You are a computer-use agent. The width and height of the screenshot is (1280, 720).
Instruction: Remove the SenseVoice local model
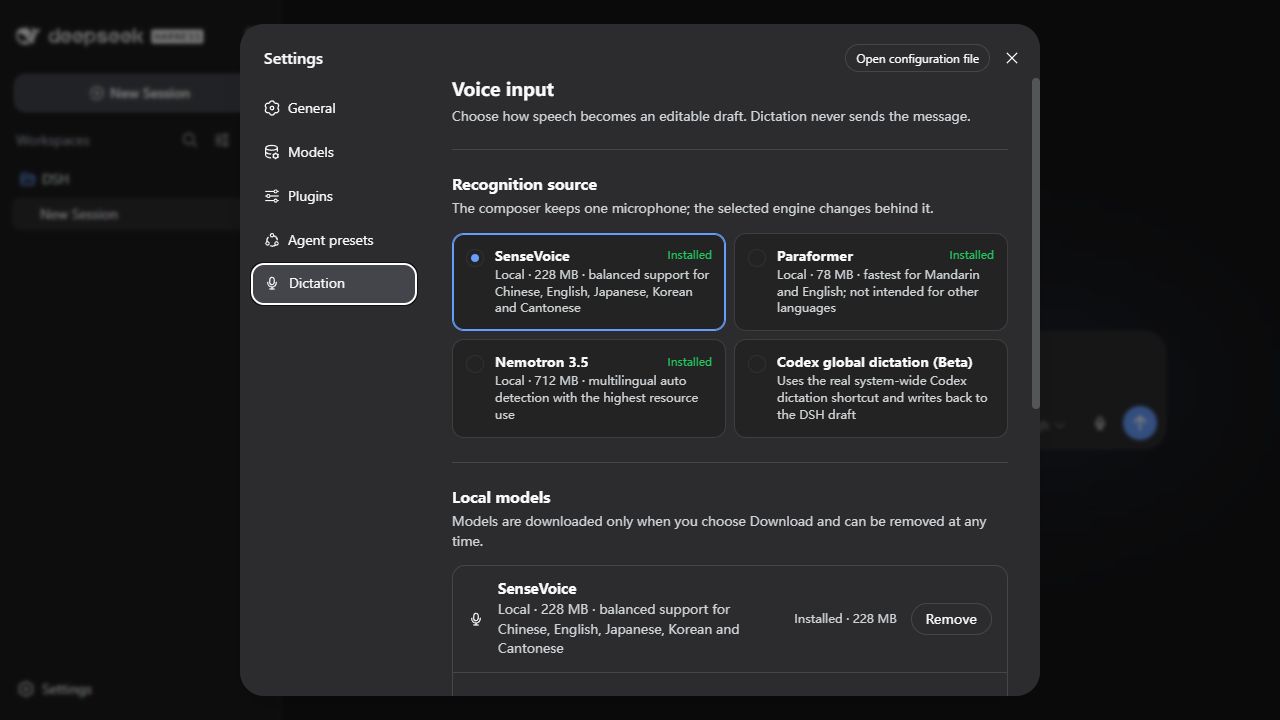[951, 619]
